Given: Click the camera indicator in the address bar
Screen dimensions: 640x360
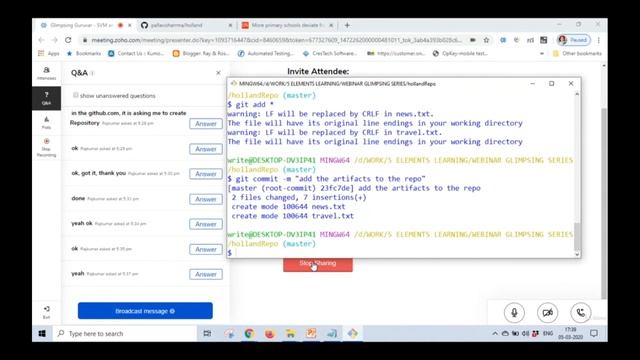Looking at the screenshot, I should point(473,40).
